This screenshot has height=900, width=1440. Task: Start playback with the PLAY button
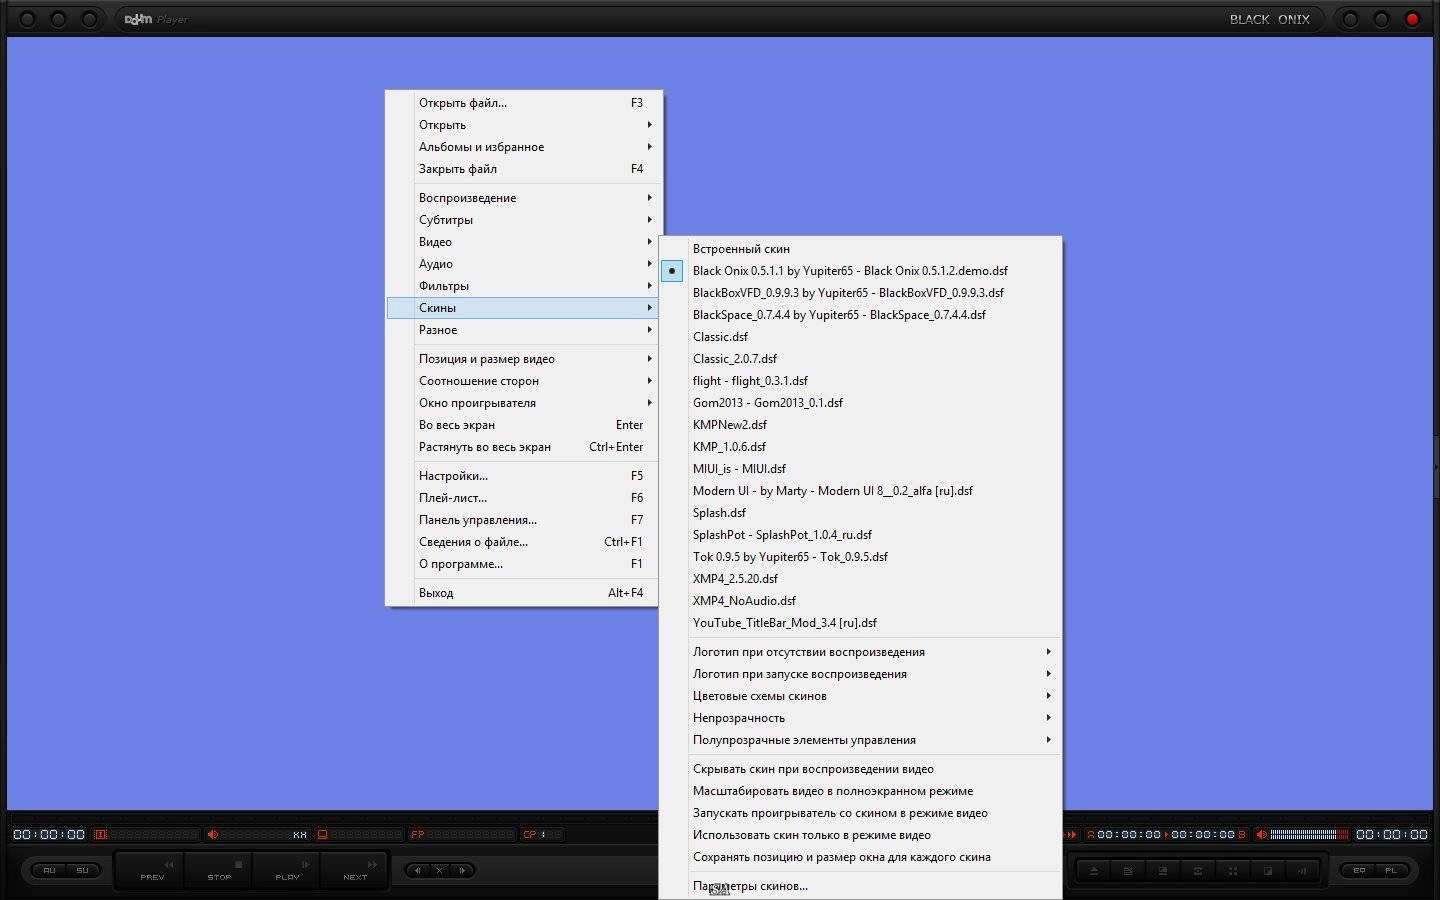(x=287, y=870)
